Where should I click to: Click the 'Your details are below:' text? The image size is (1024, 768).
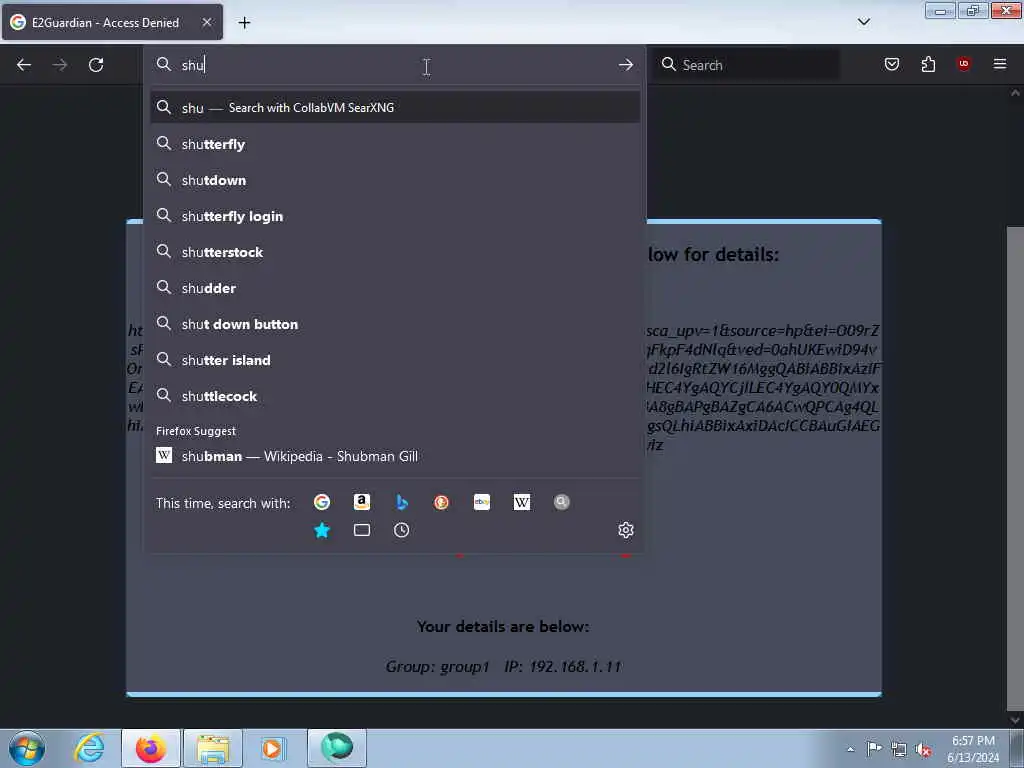[x=503, y=627]
